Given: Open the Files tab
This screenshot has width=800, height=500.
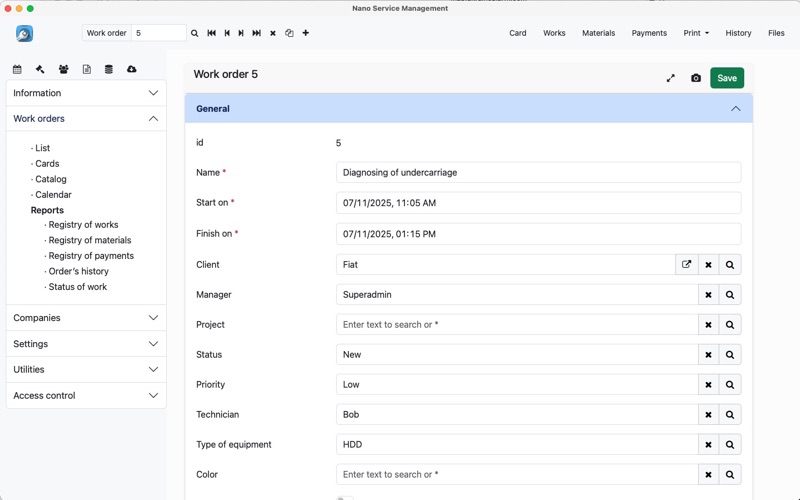Looking at the screenshot, I should click(x=776, y=33).
